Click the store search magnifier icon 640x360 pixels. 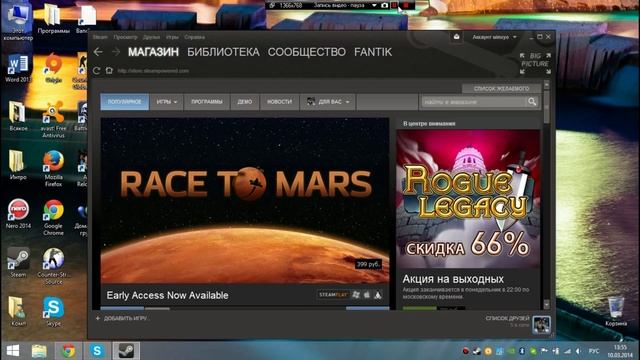pos(532,101)
